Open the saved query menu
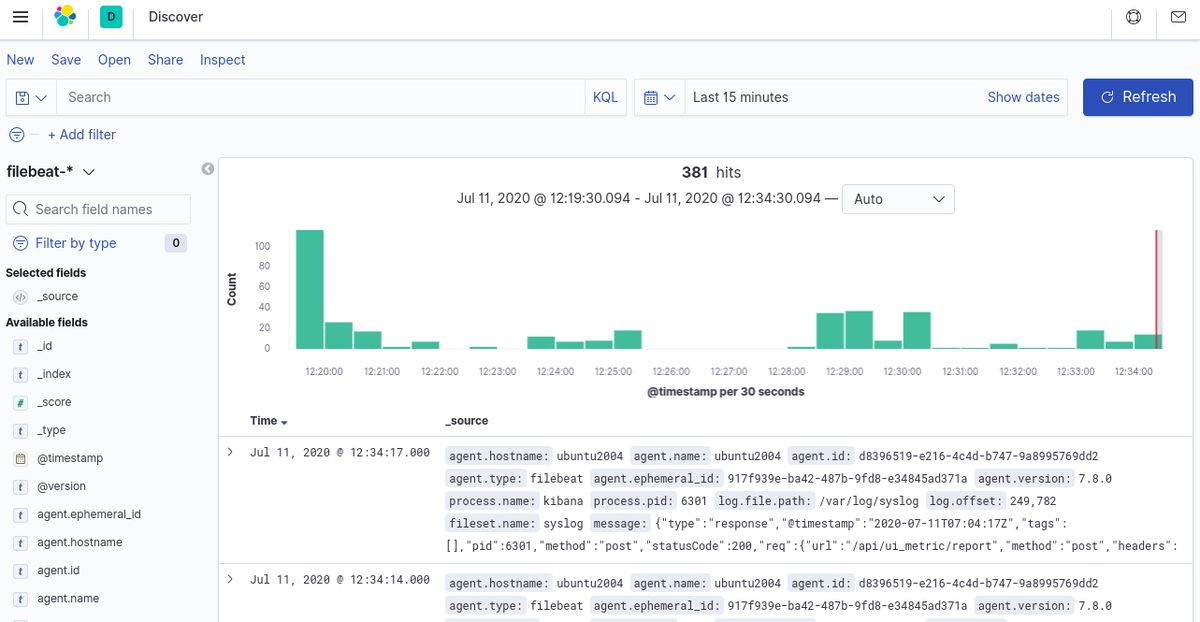 (31, 98)
